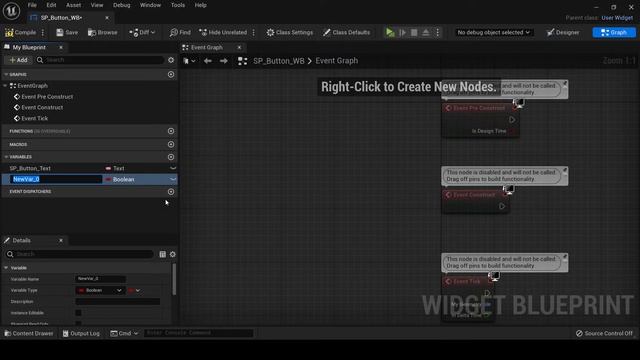The width and height of the screenshot is (640, 360).
Task: Close the SP_Button_WB tab
Action: [x=107, y=18]
